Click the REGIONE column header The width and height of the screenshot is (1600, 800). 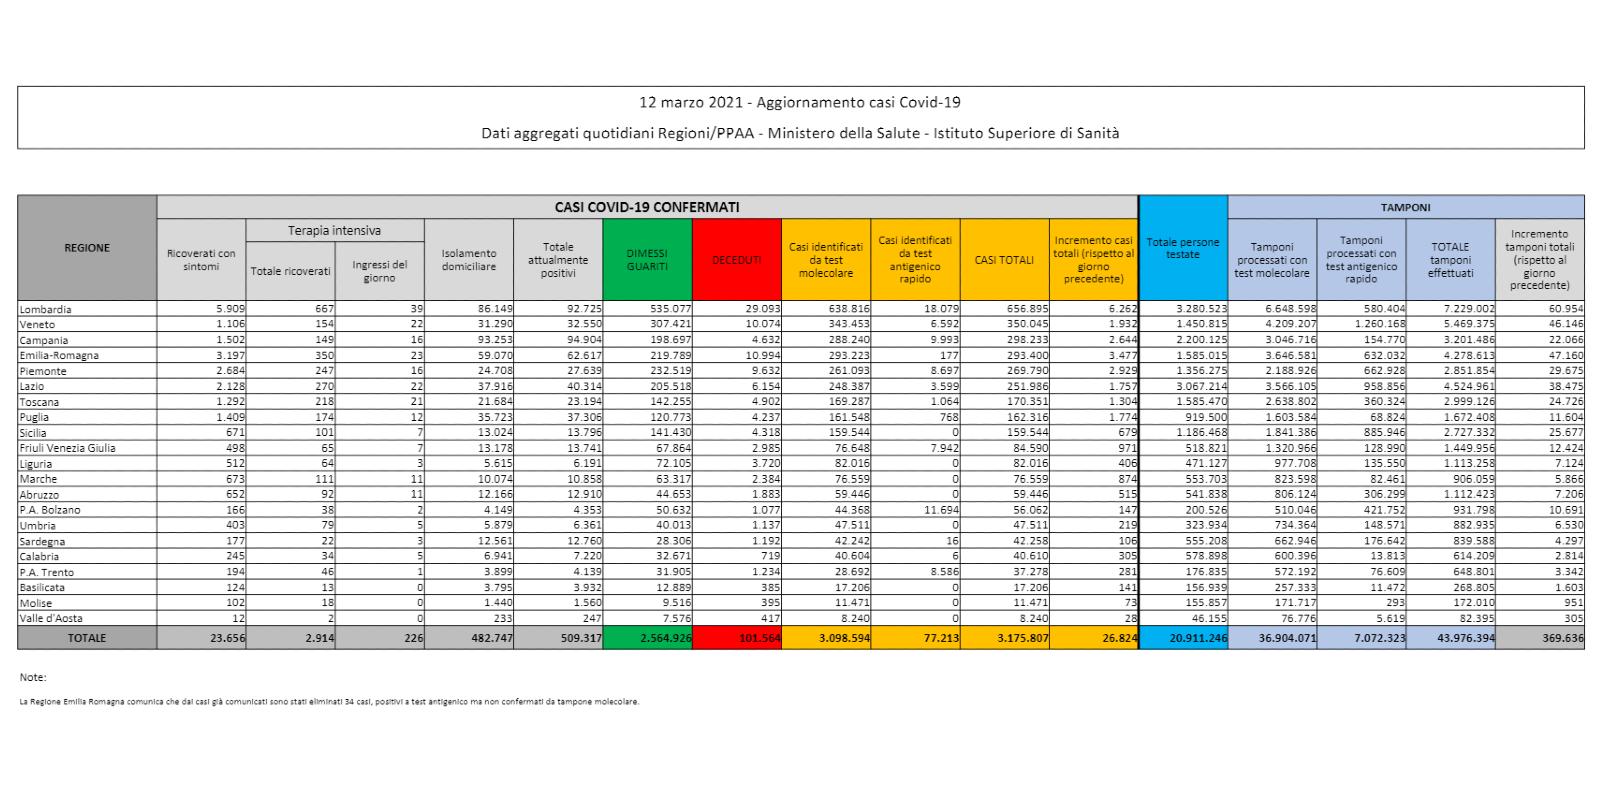point(87,248)
